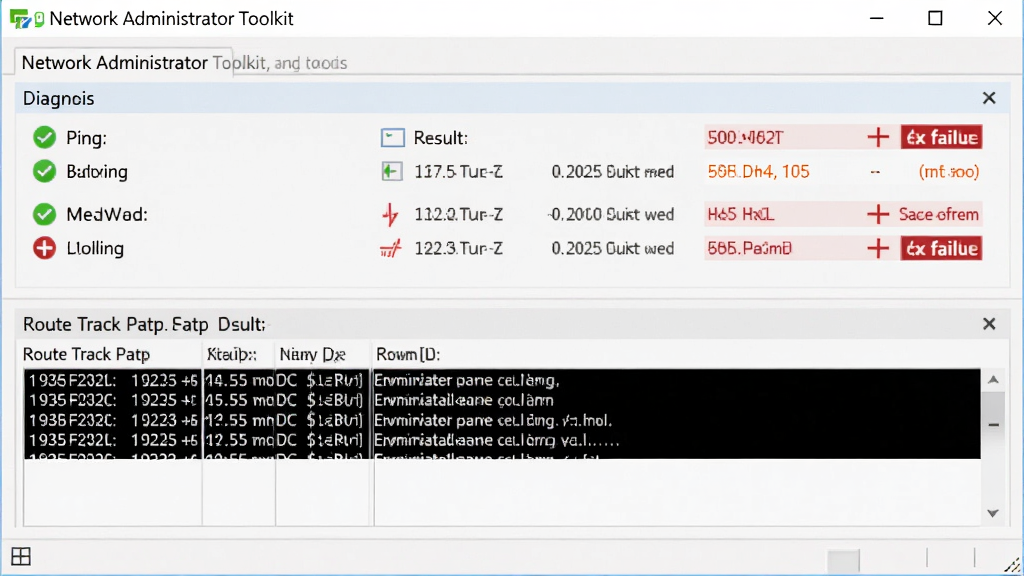Click the scrollbar down arrow in route list
Screen dimensions: 1024x576
pyautogui.click(x=993, y=513)
